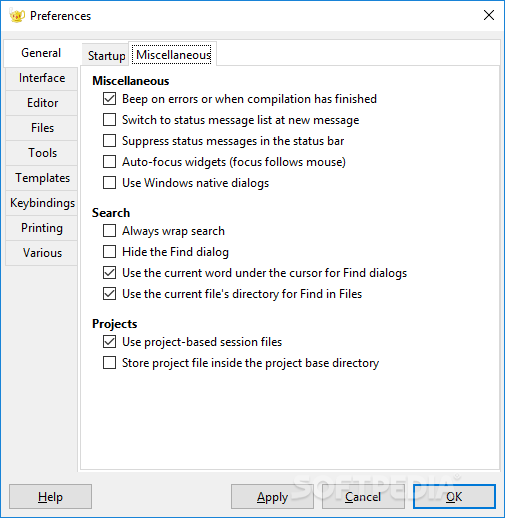Select the Miscellaneous tab
This screenshot has height=518, width=505.
(x=173, y=54)
